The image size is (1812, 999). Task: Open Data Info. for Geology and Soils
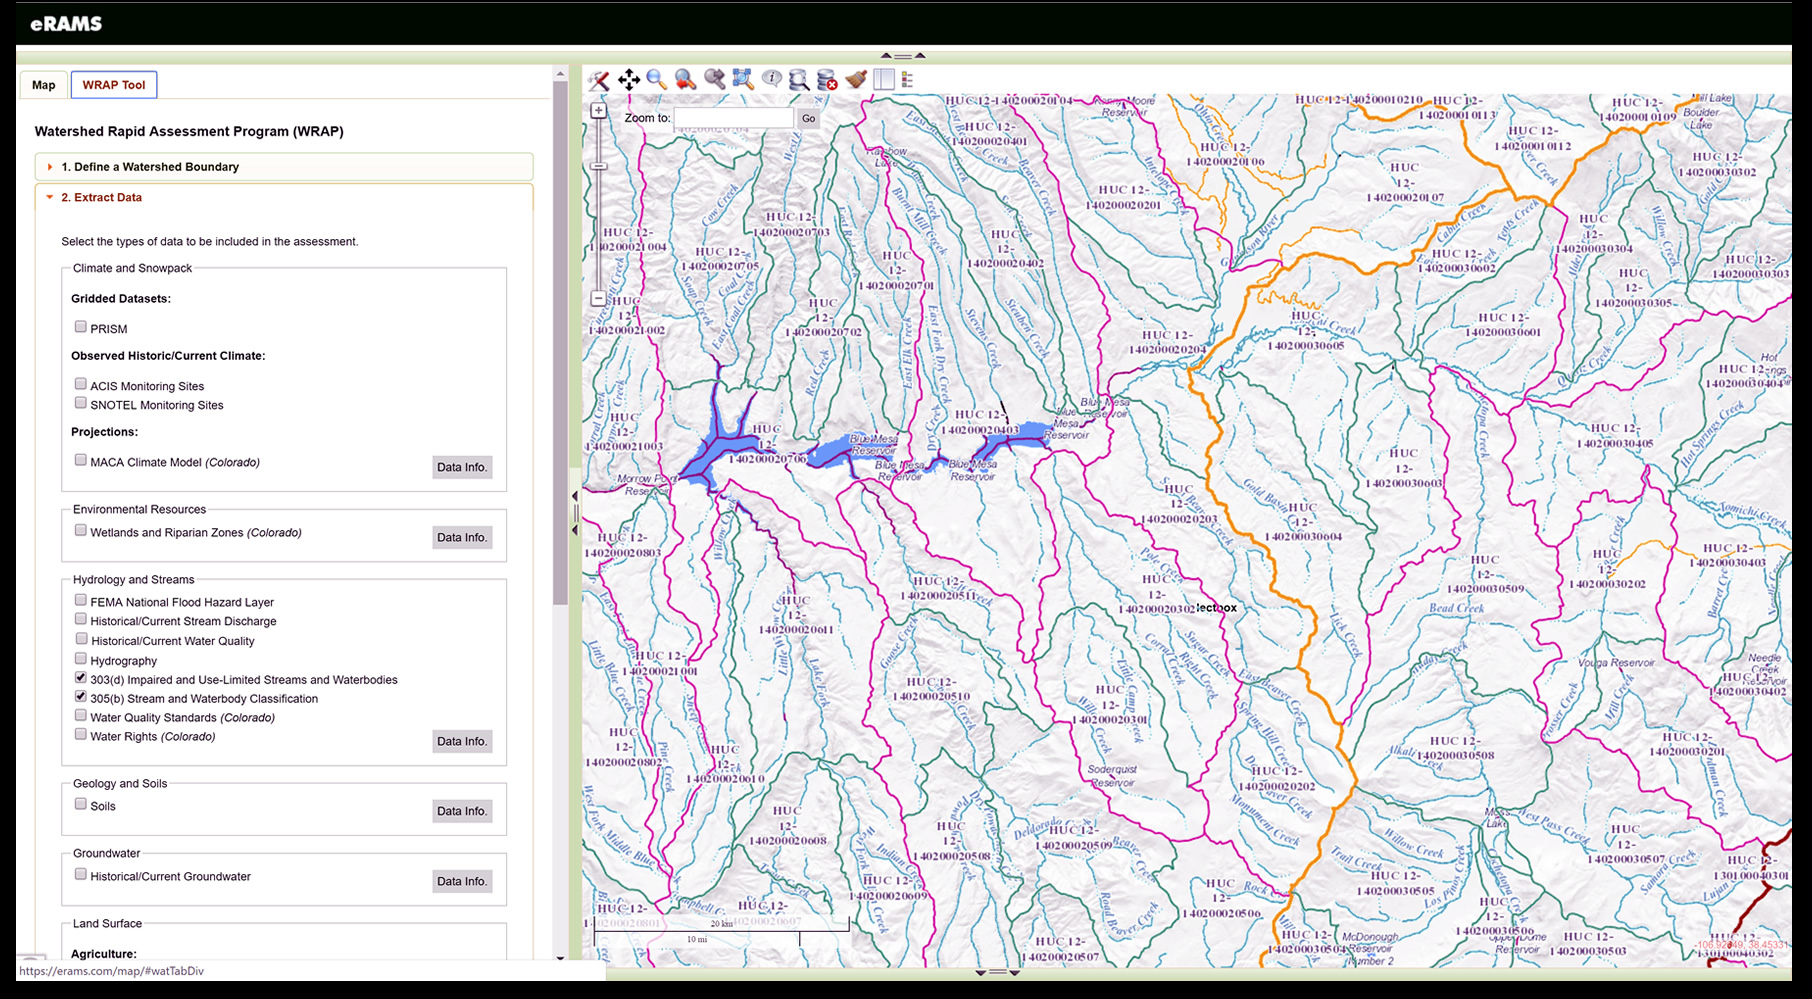(462, 811)
